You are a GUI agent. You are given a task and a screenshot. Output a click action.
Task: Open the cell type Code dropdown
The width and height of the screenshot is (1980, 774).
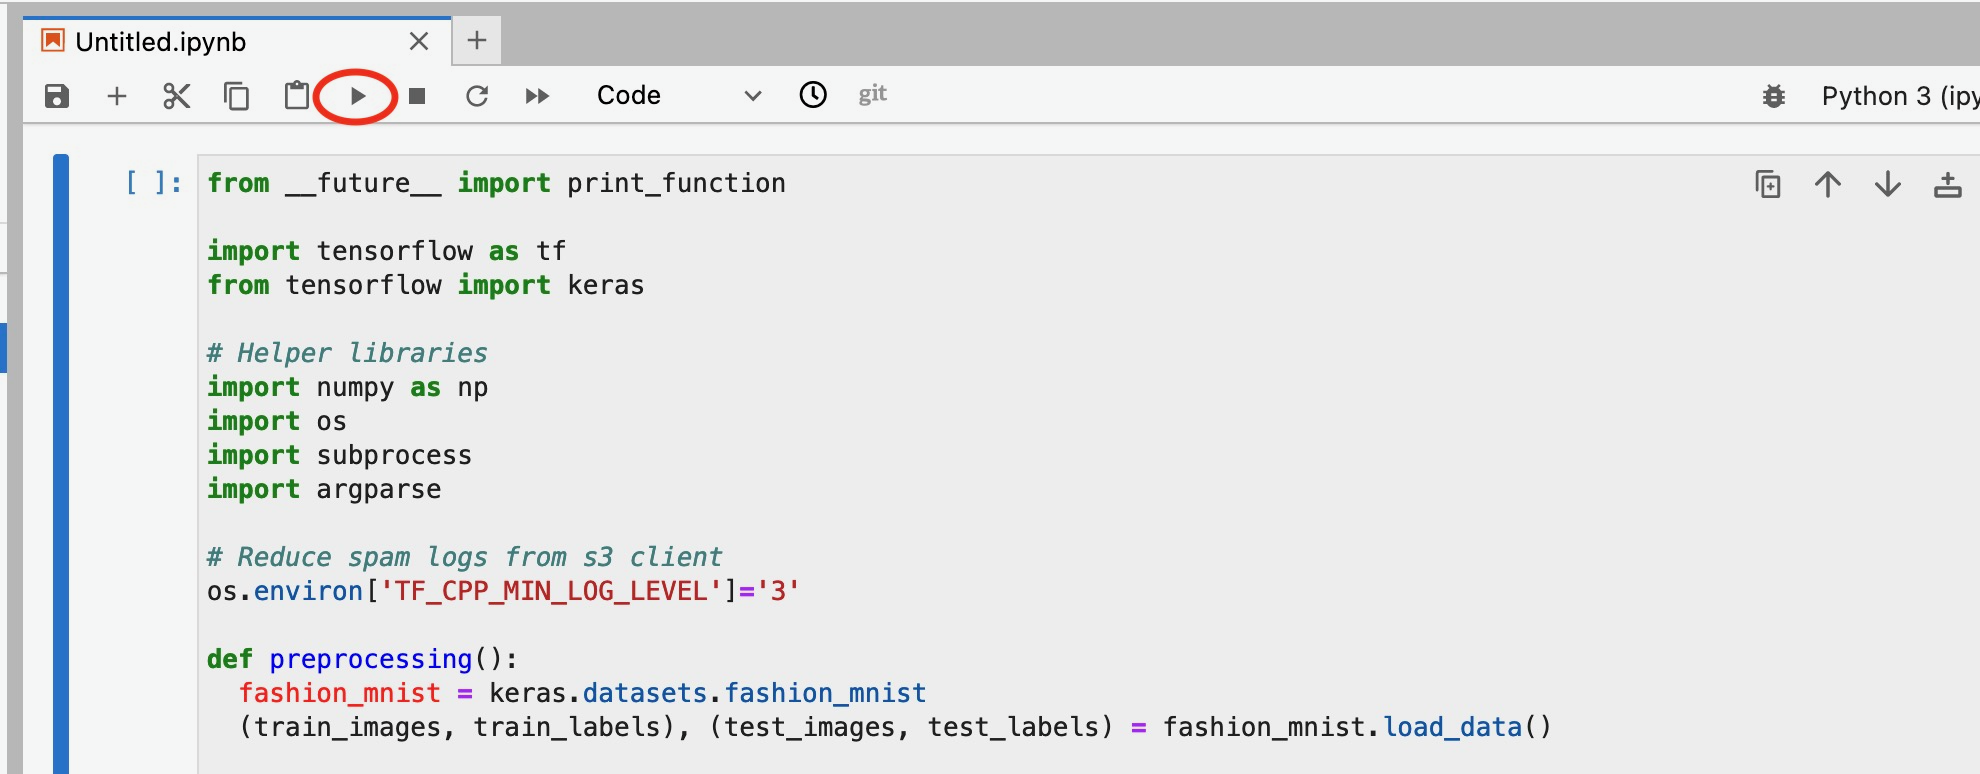679,95
